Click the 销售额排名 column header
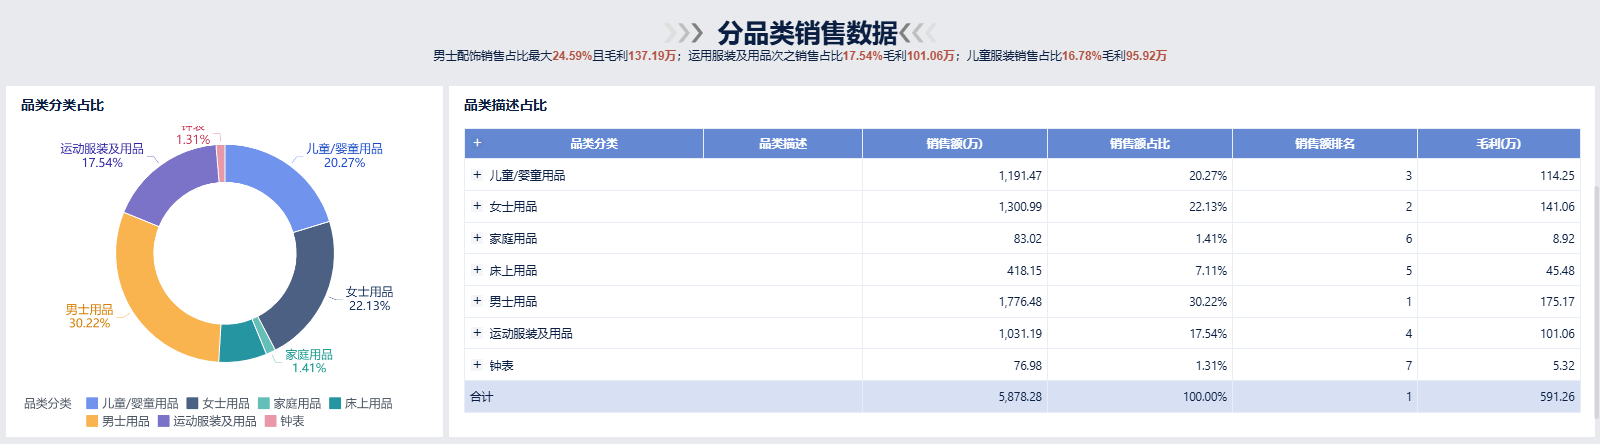The image size is (1600, 444). coord(1325,144)
